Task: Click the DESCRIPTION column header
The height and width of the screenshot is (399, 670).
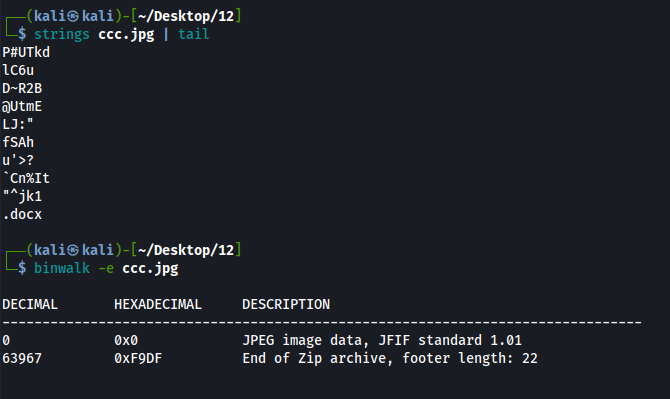Action: click(286, 304)
